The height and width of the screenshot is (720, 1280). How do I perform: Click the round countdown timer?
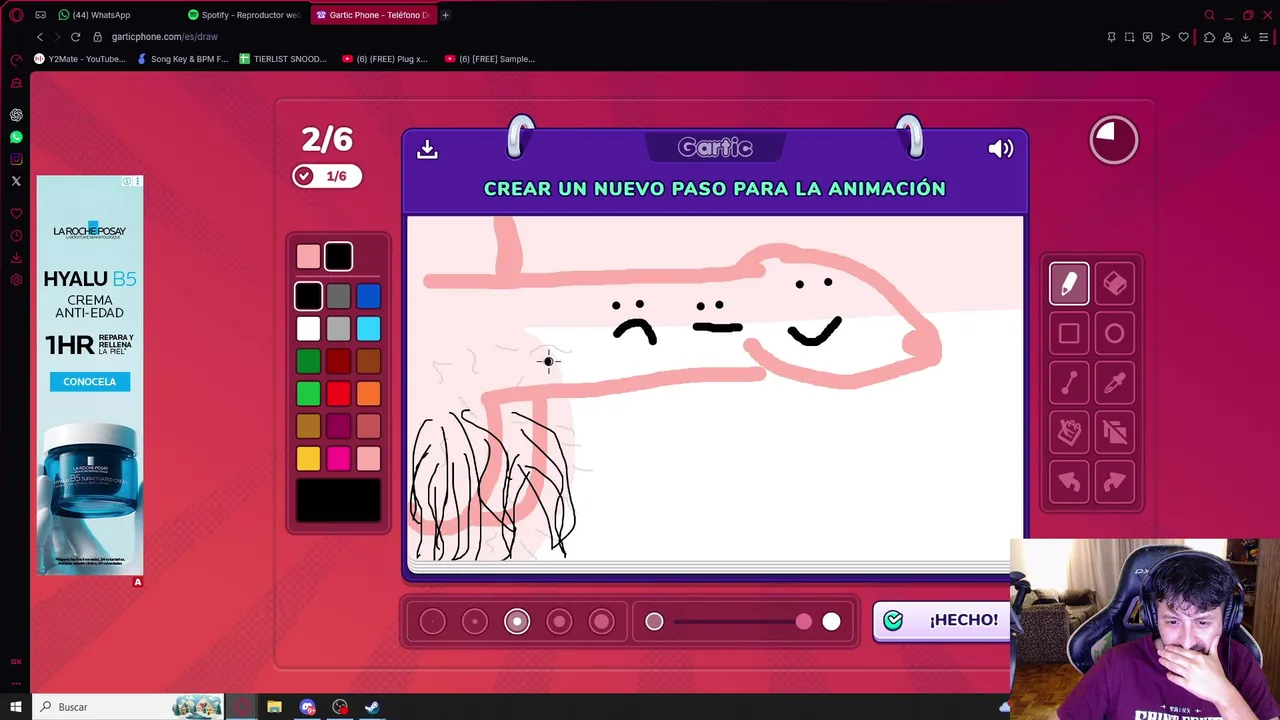(x=1113, y=139)
